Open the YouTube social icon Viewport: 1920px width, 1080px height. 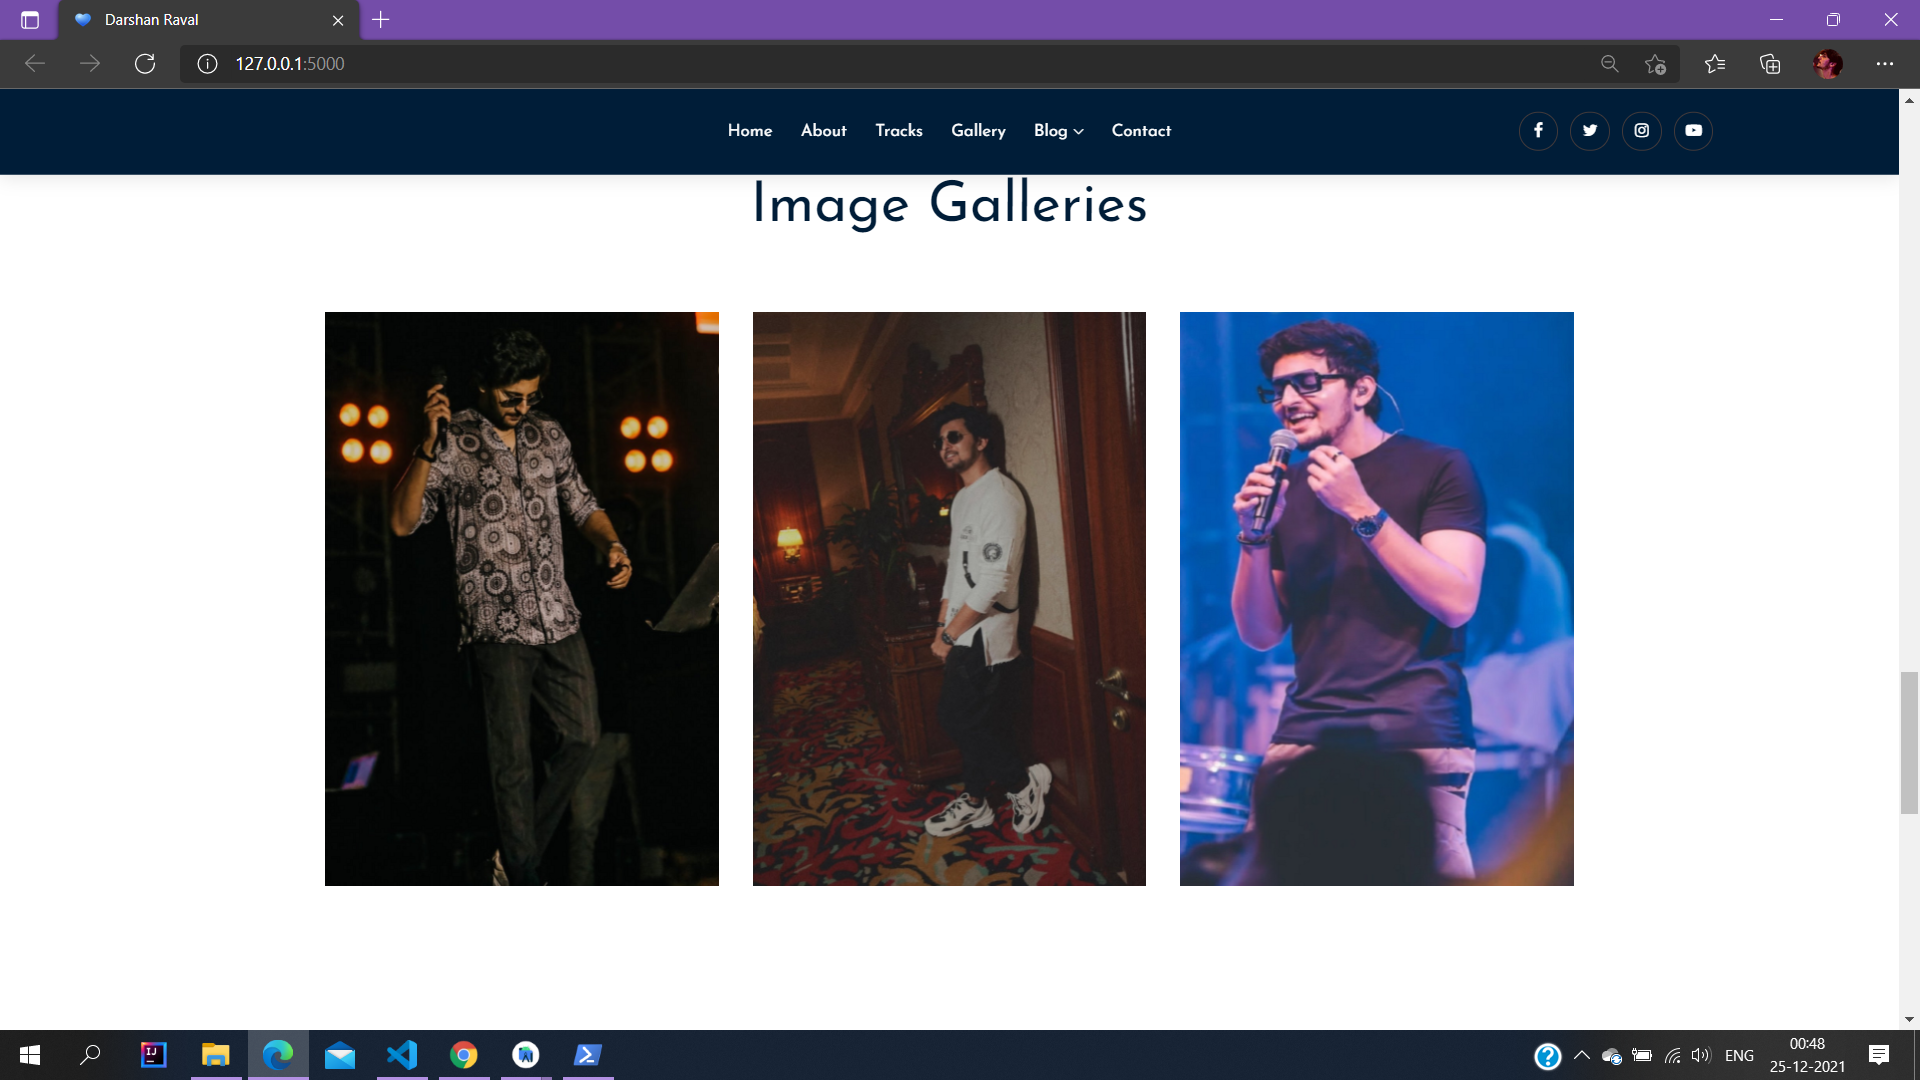[1693, 131]
